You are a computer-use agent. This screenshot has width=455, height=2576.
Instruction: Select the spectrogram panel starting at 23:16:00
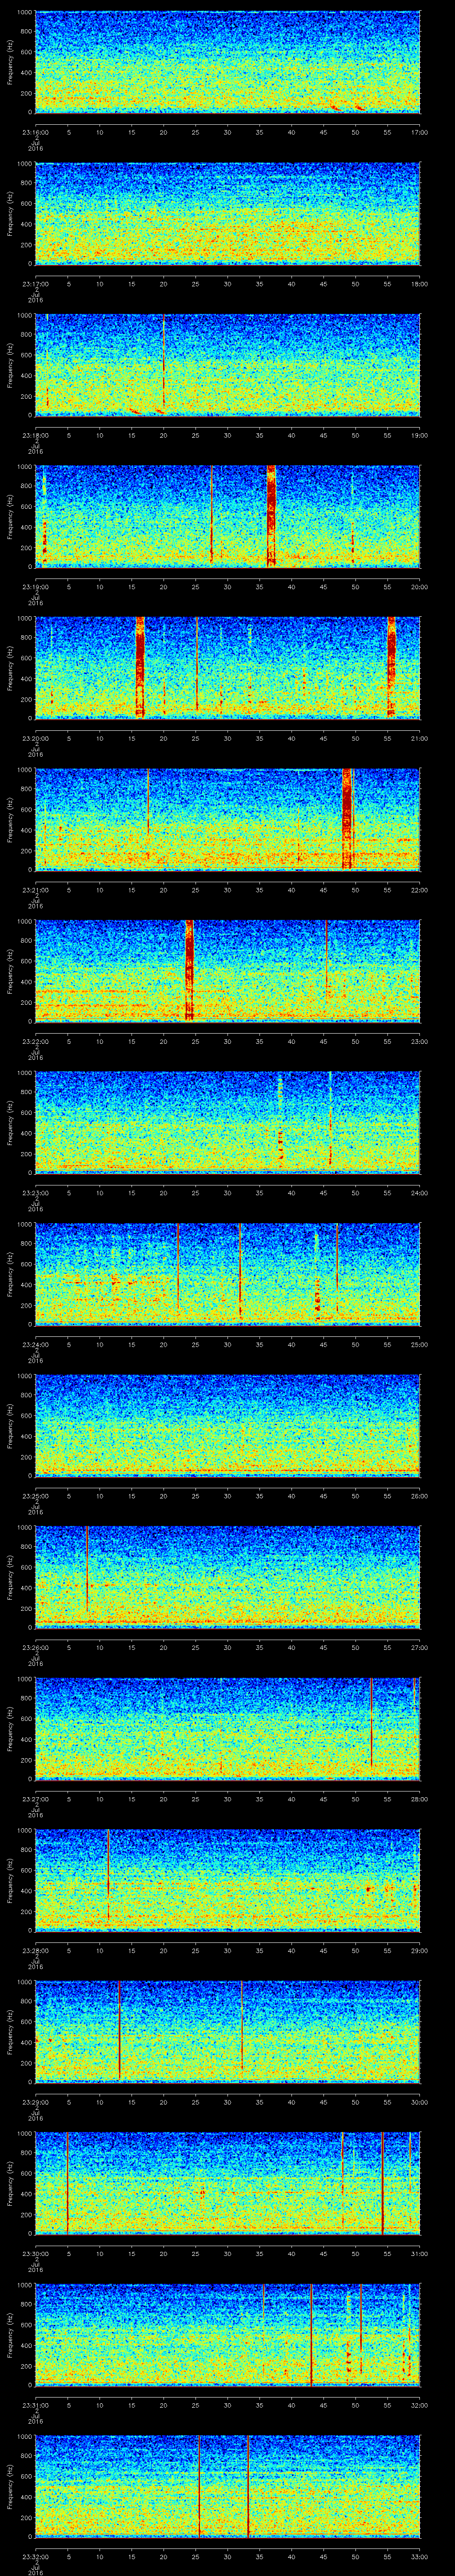pos(227,62)
